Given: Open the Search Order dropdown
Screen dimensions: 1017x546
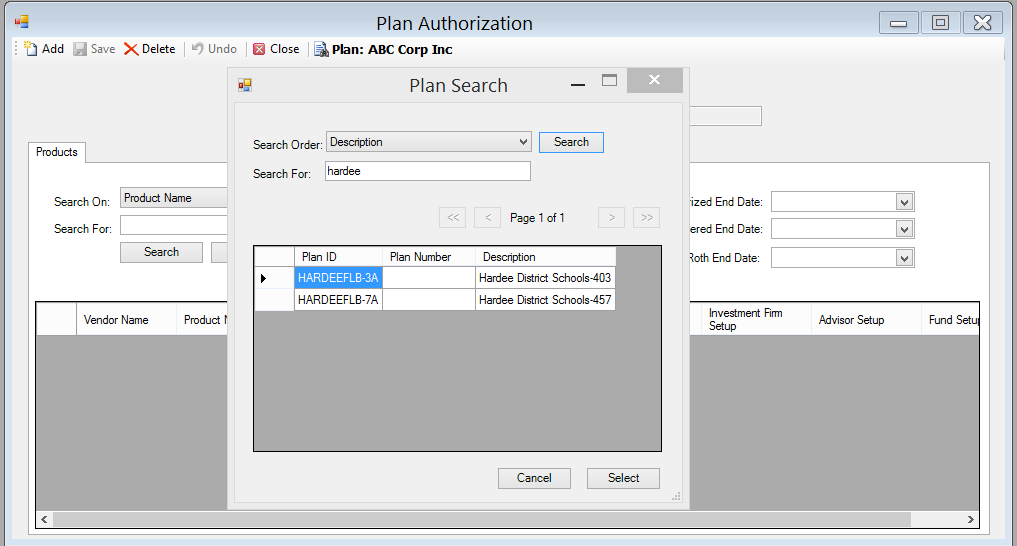Looking at the screenshot, I should click(x=429, y=142).
